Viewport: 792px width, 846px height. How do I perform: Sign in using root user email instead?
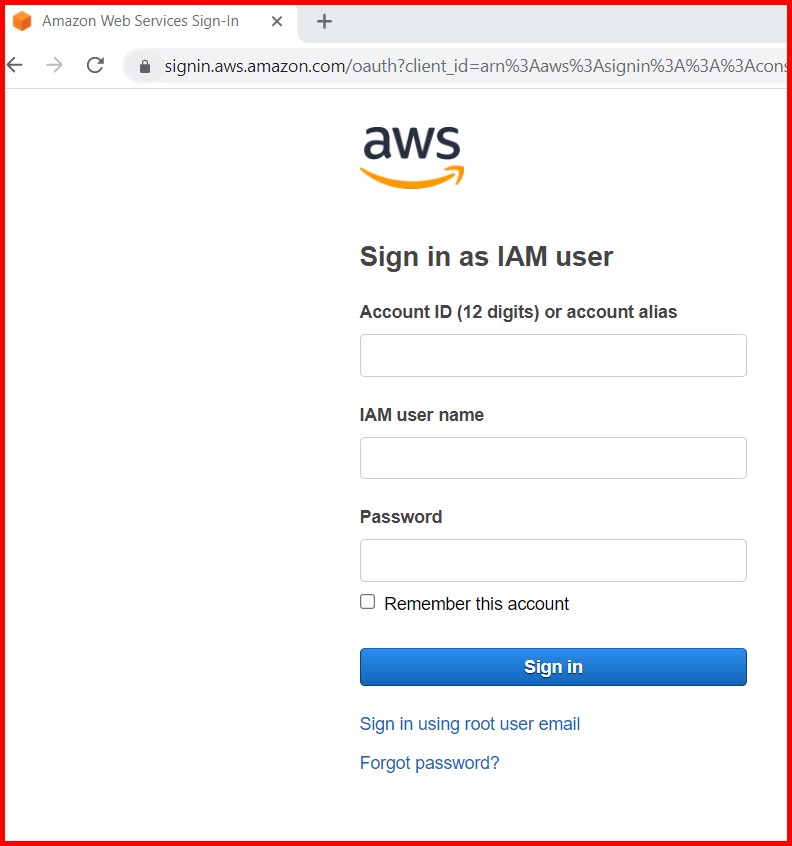coord(469,723)
